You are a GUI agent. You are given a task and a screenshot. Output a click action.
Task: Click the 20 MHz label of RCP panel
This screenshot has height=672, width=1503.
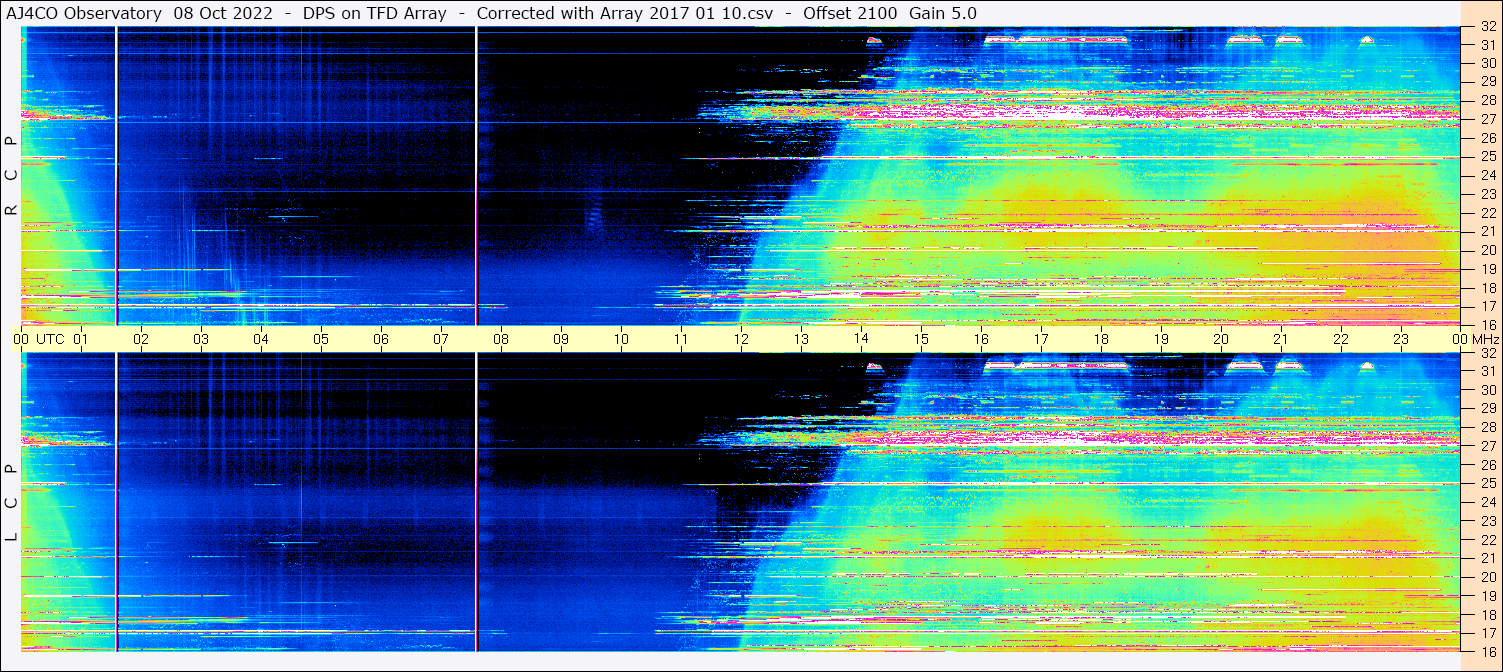coord(1488,249)
